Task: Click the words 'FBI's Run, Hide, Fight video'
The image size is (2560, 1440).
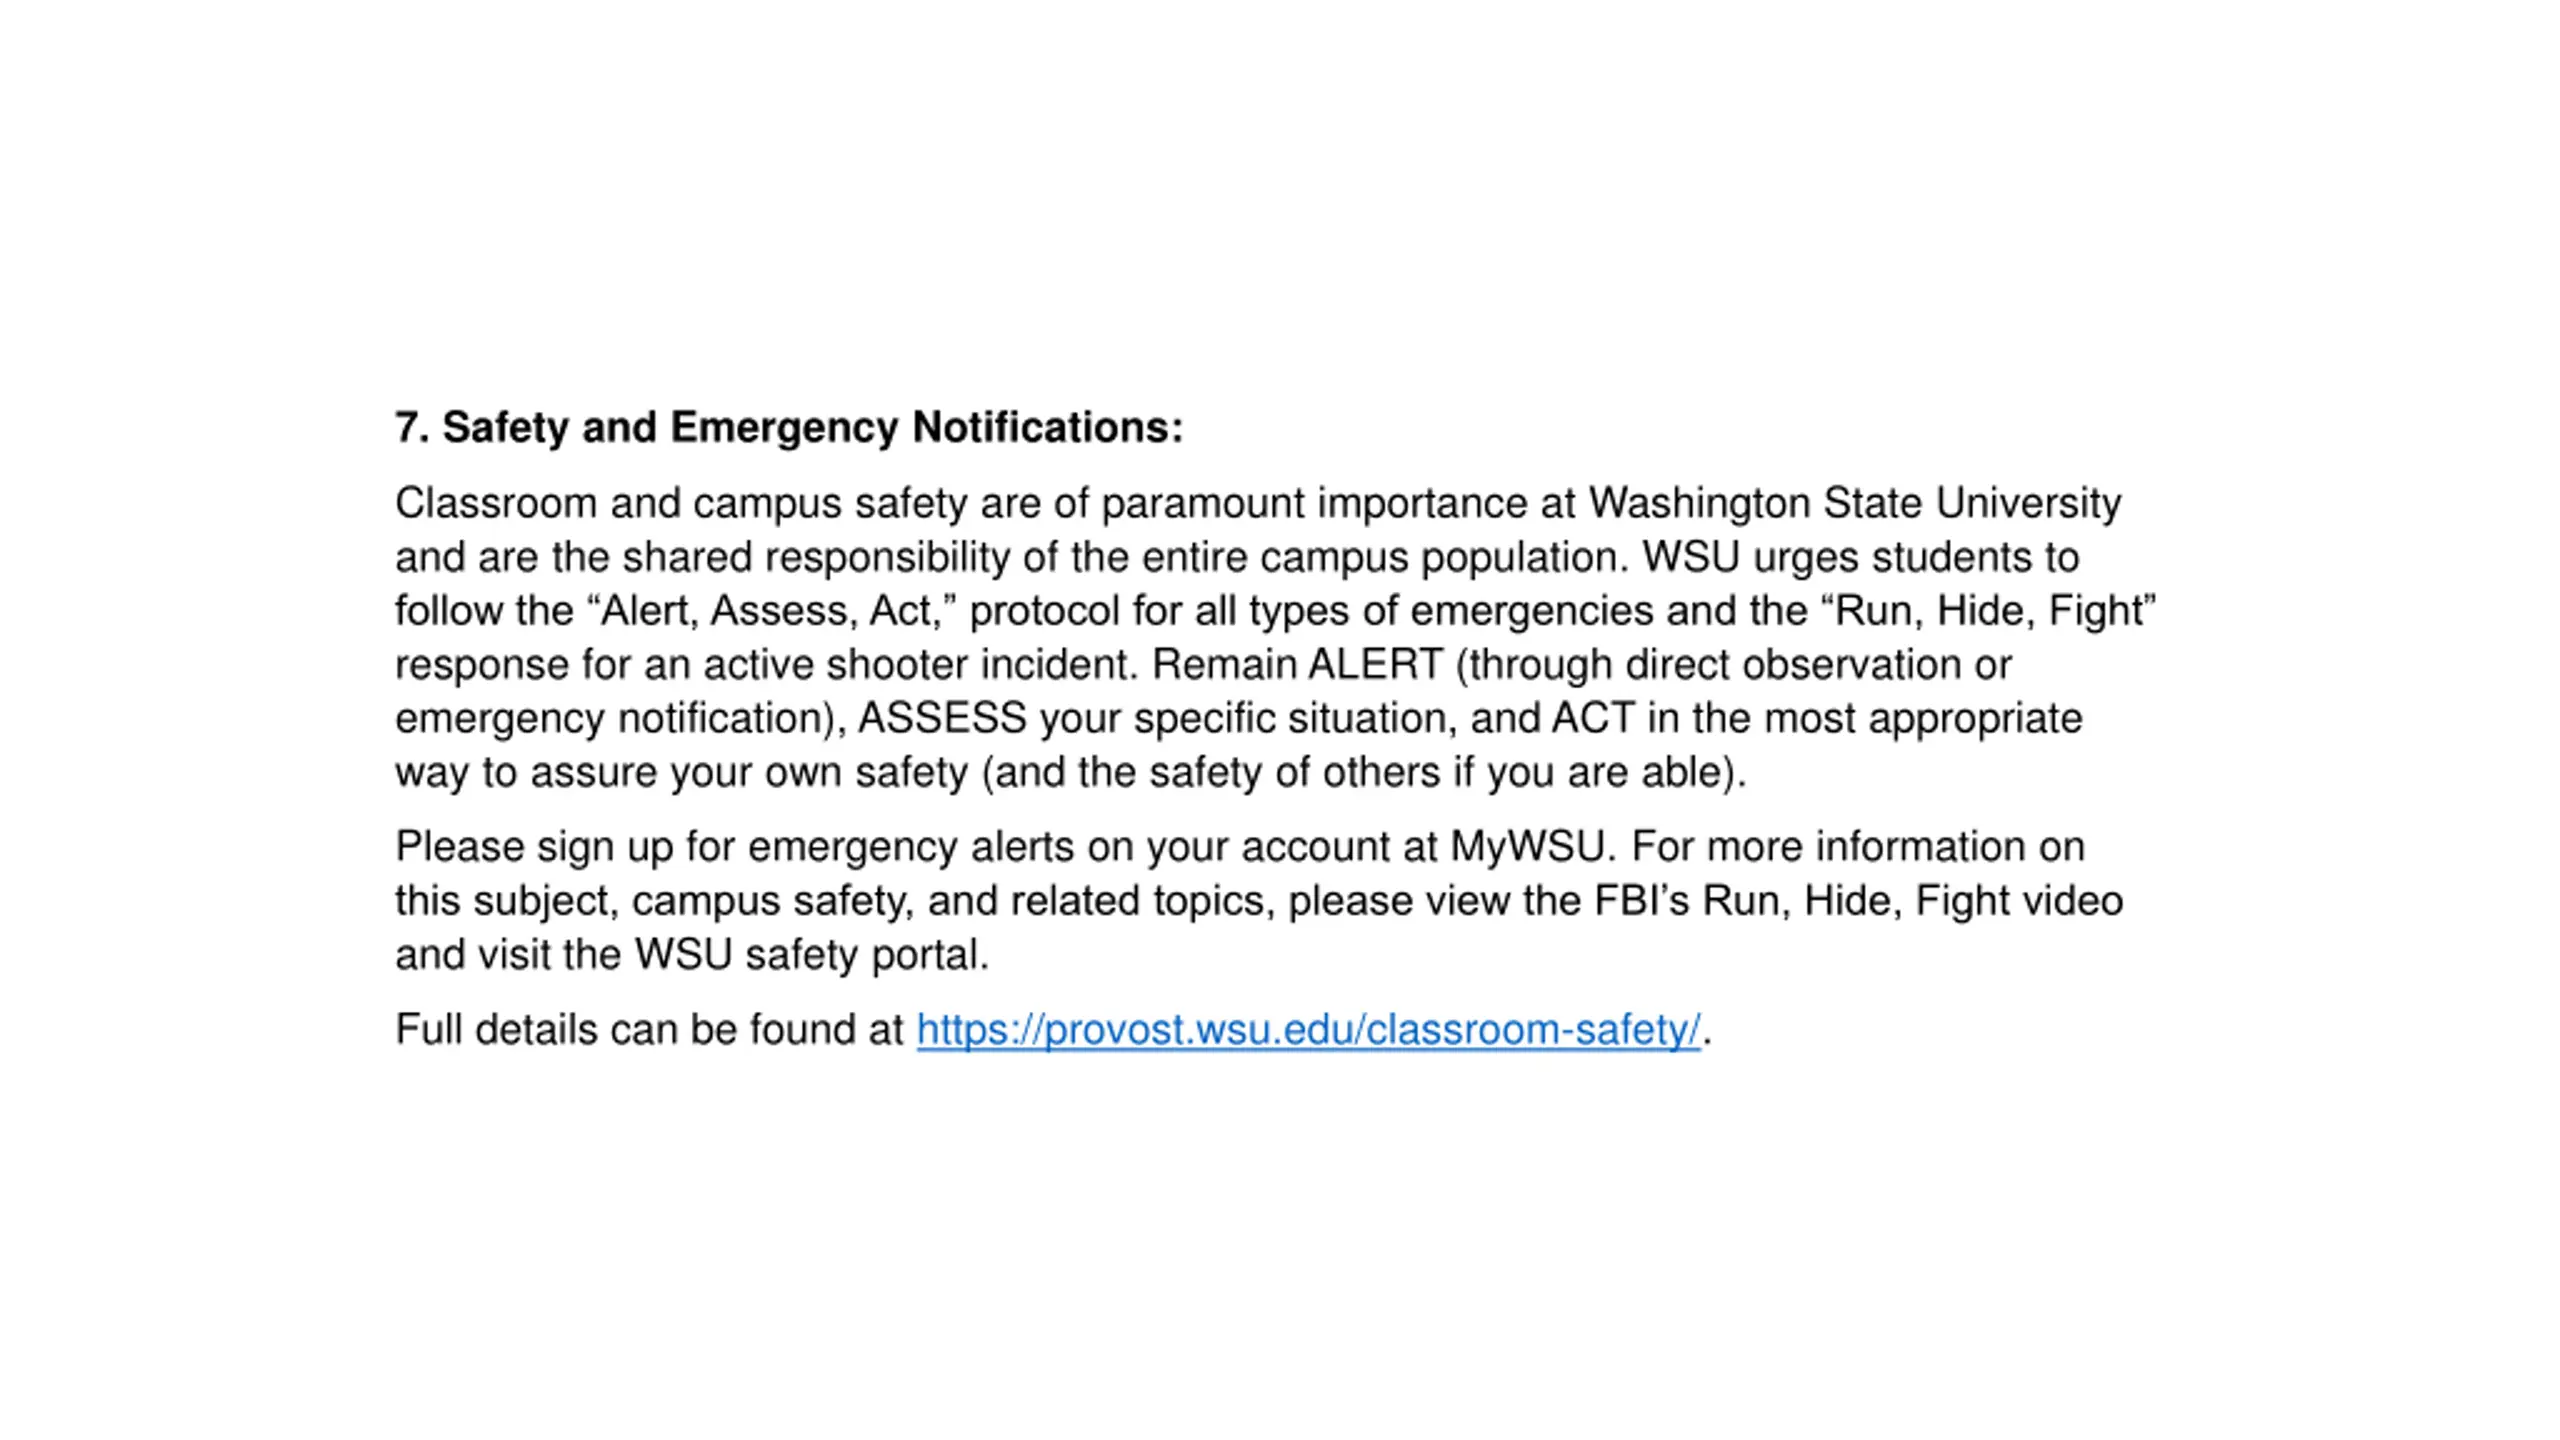Action: coord(1858,901)
